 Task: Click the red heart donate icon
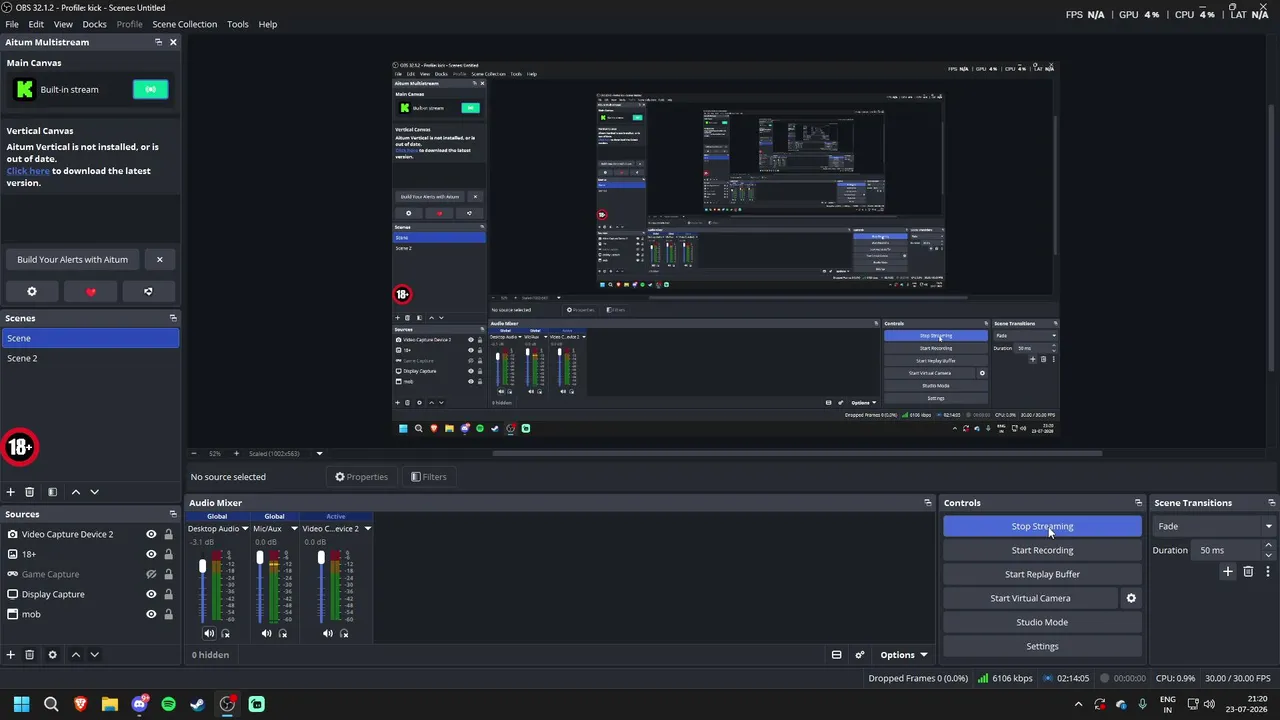pyautogui.click(x=90, y=291)
